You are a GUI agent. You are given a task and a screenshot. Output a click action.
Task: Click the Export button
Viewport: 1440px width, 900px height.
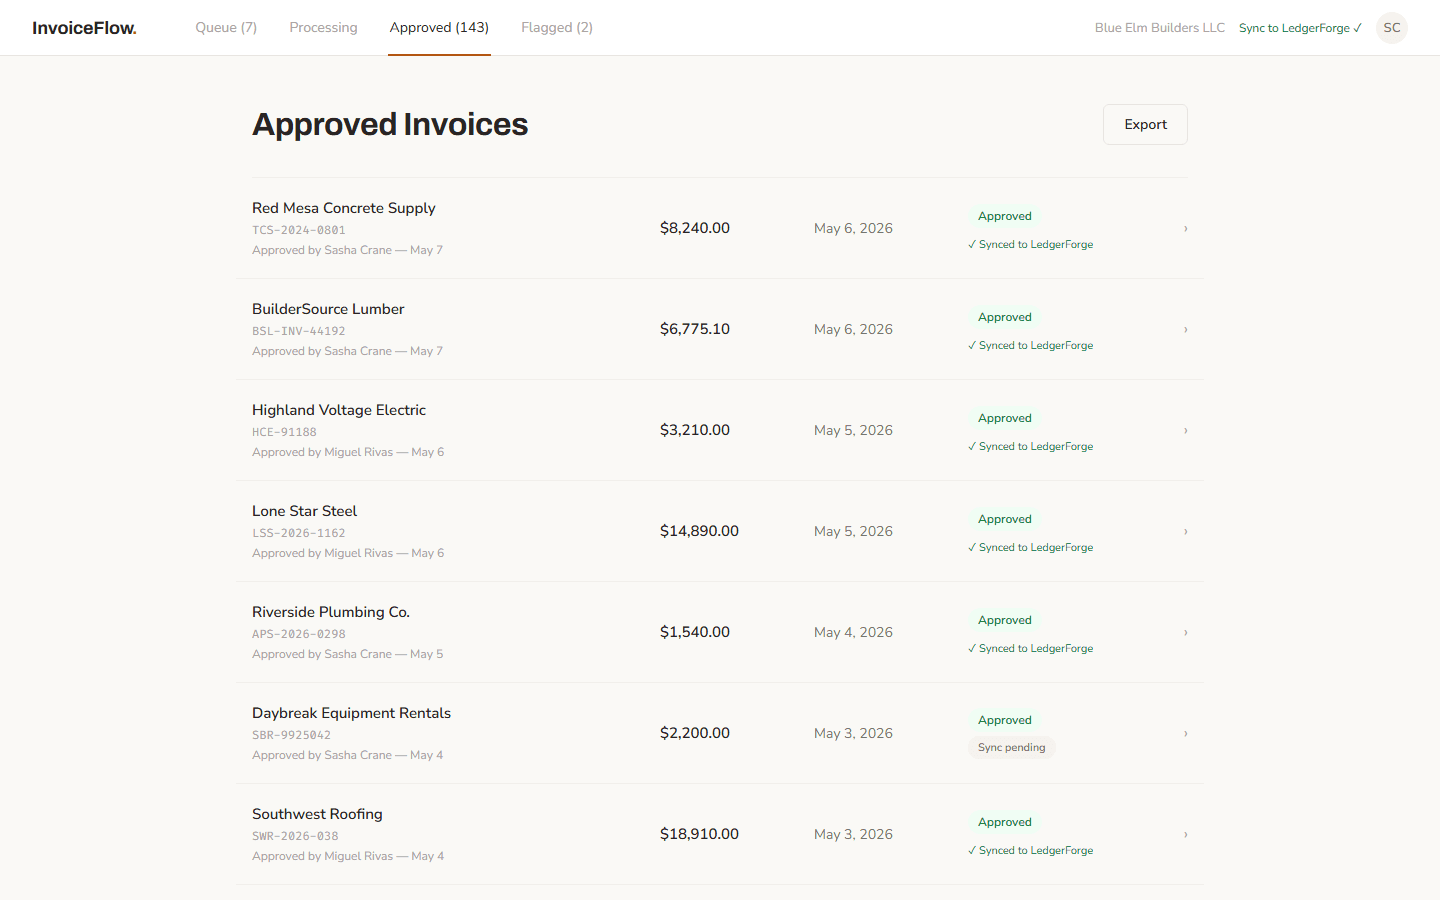coord(1145,125)
